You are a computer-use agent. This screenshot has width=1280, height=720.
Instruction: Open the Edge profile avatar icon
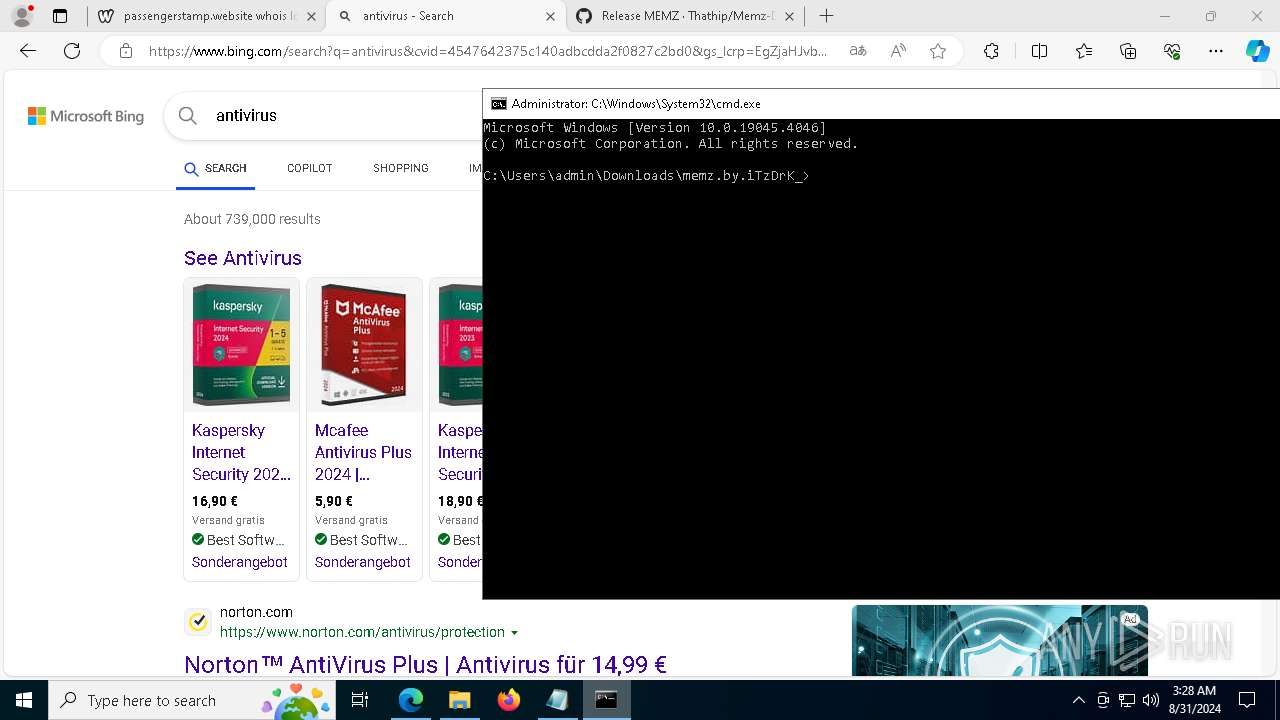pos(22,16)
